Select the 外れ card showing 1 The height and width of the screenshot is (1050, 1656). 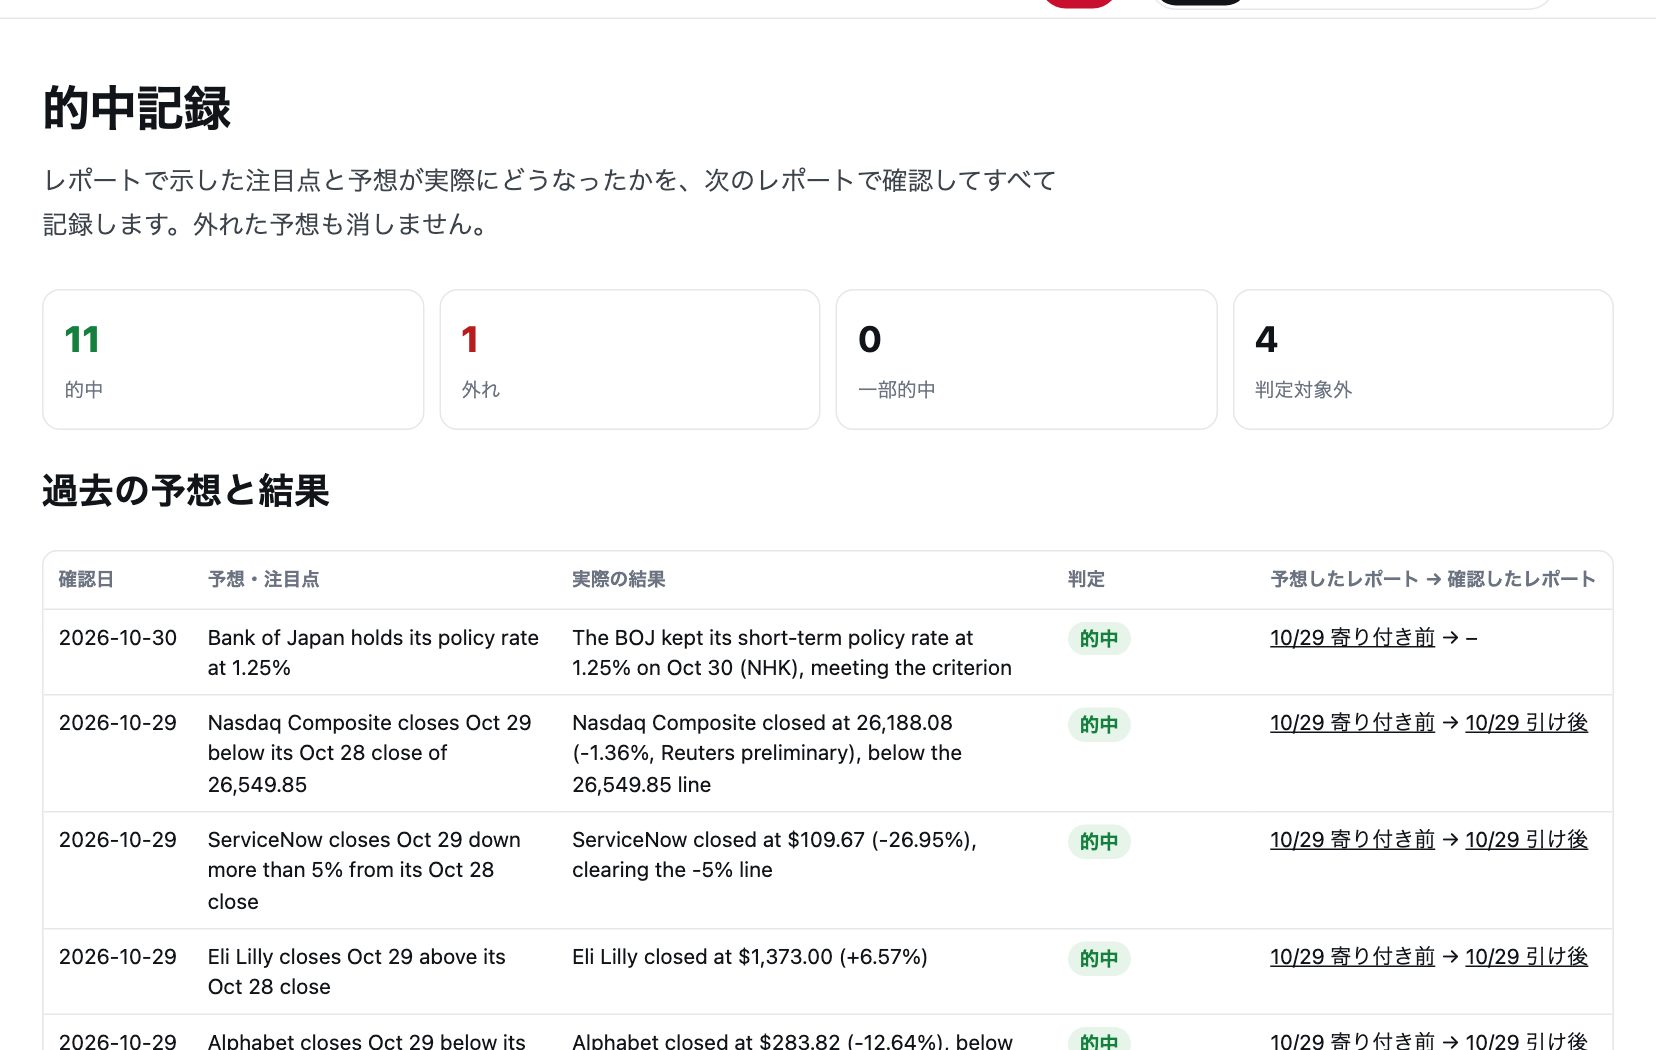(630, 360)
